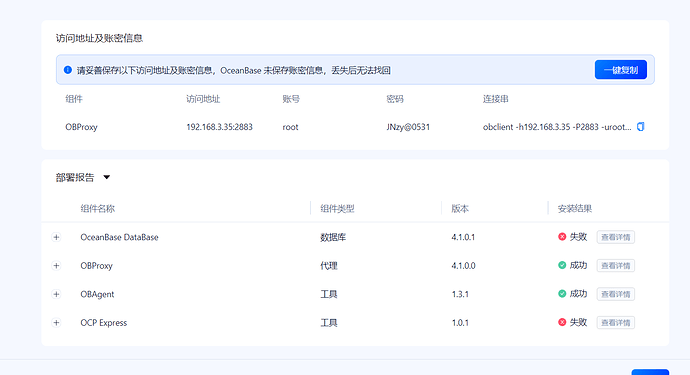Click the 连接串 column header

pos(495,99)
